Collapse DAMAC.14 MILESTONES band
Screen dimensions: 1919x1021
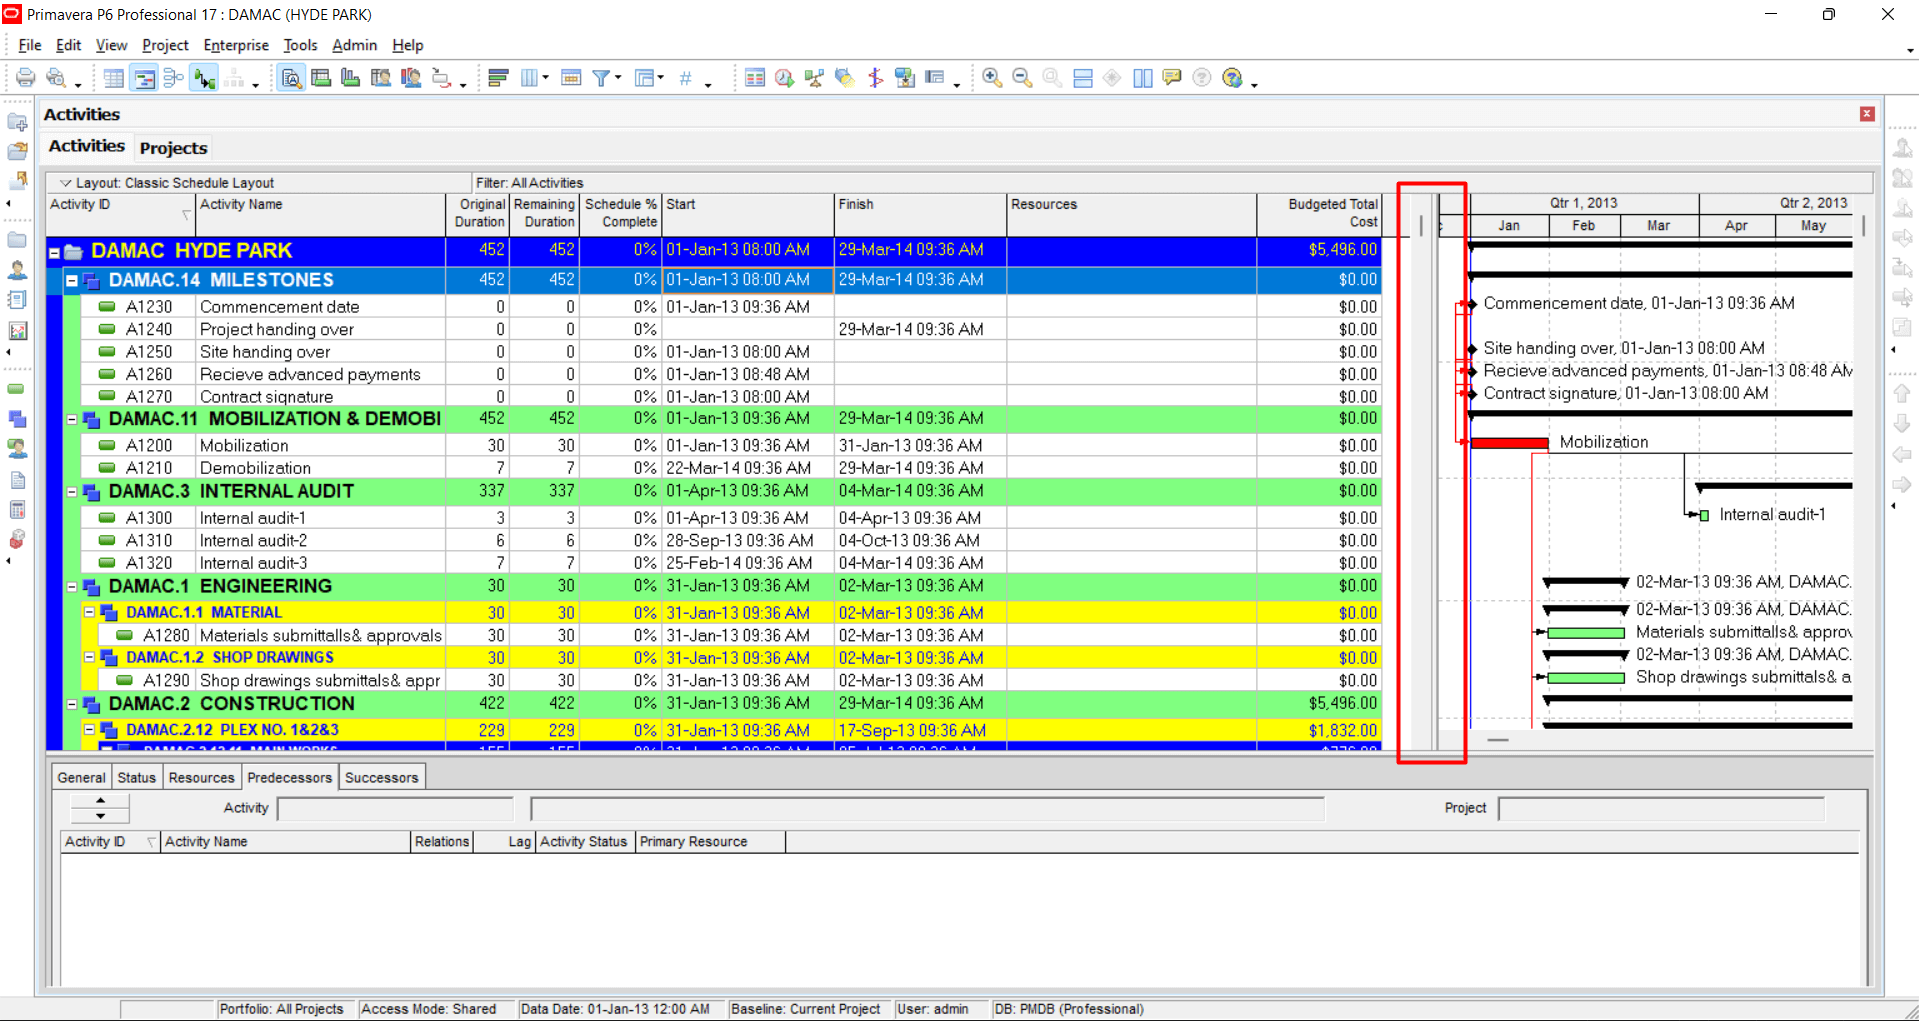pos(72,281)
